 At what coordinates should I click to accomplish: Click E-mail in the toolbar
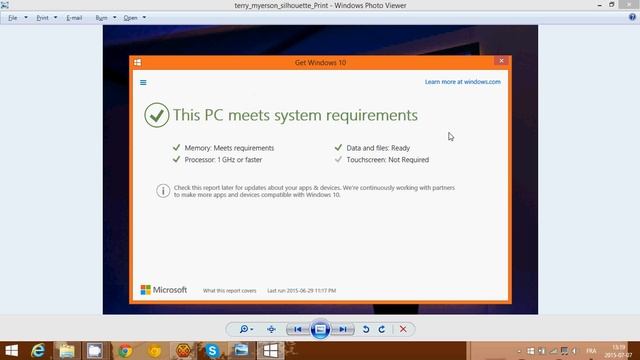(74, 18)
